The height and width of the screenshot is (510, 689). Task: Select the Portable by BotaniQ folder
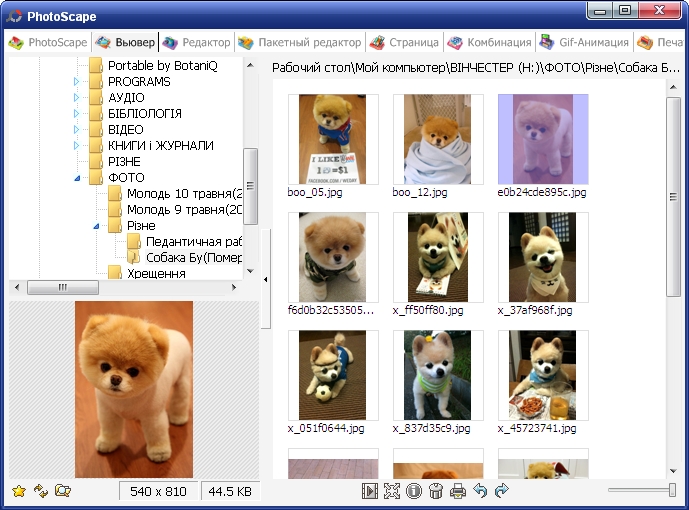163,65
